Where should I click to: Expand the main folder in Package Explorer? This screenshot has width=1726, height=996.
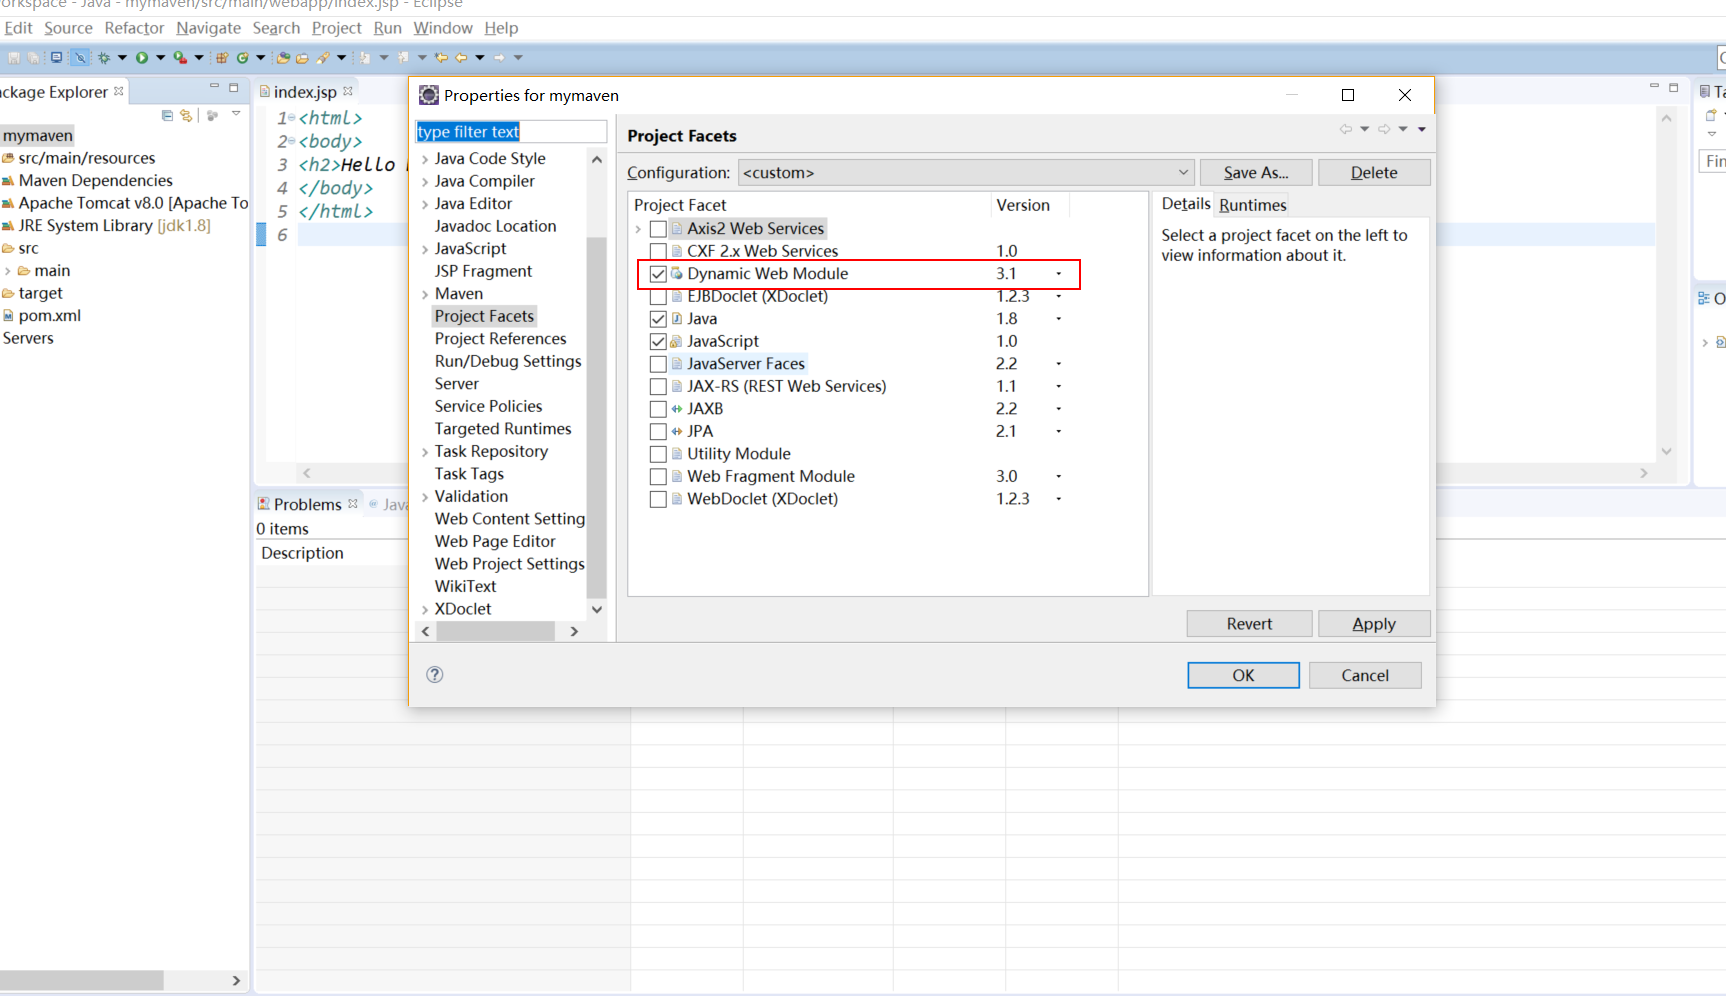point(8,271)
